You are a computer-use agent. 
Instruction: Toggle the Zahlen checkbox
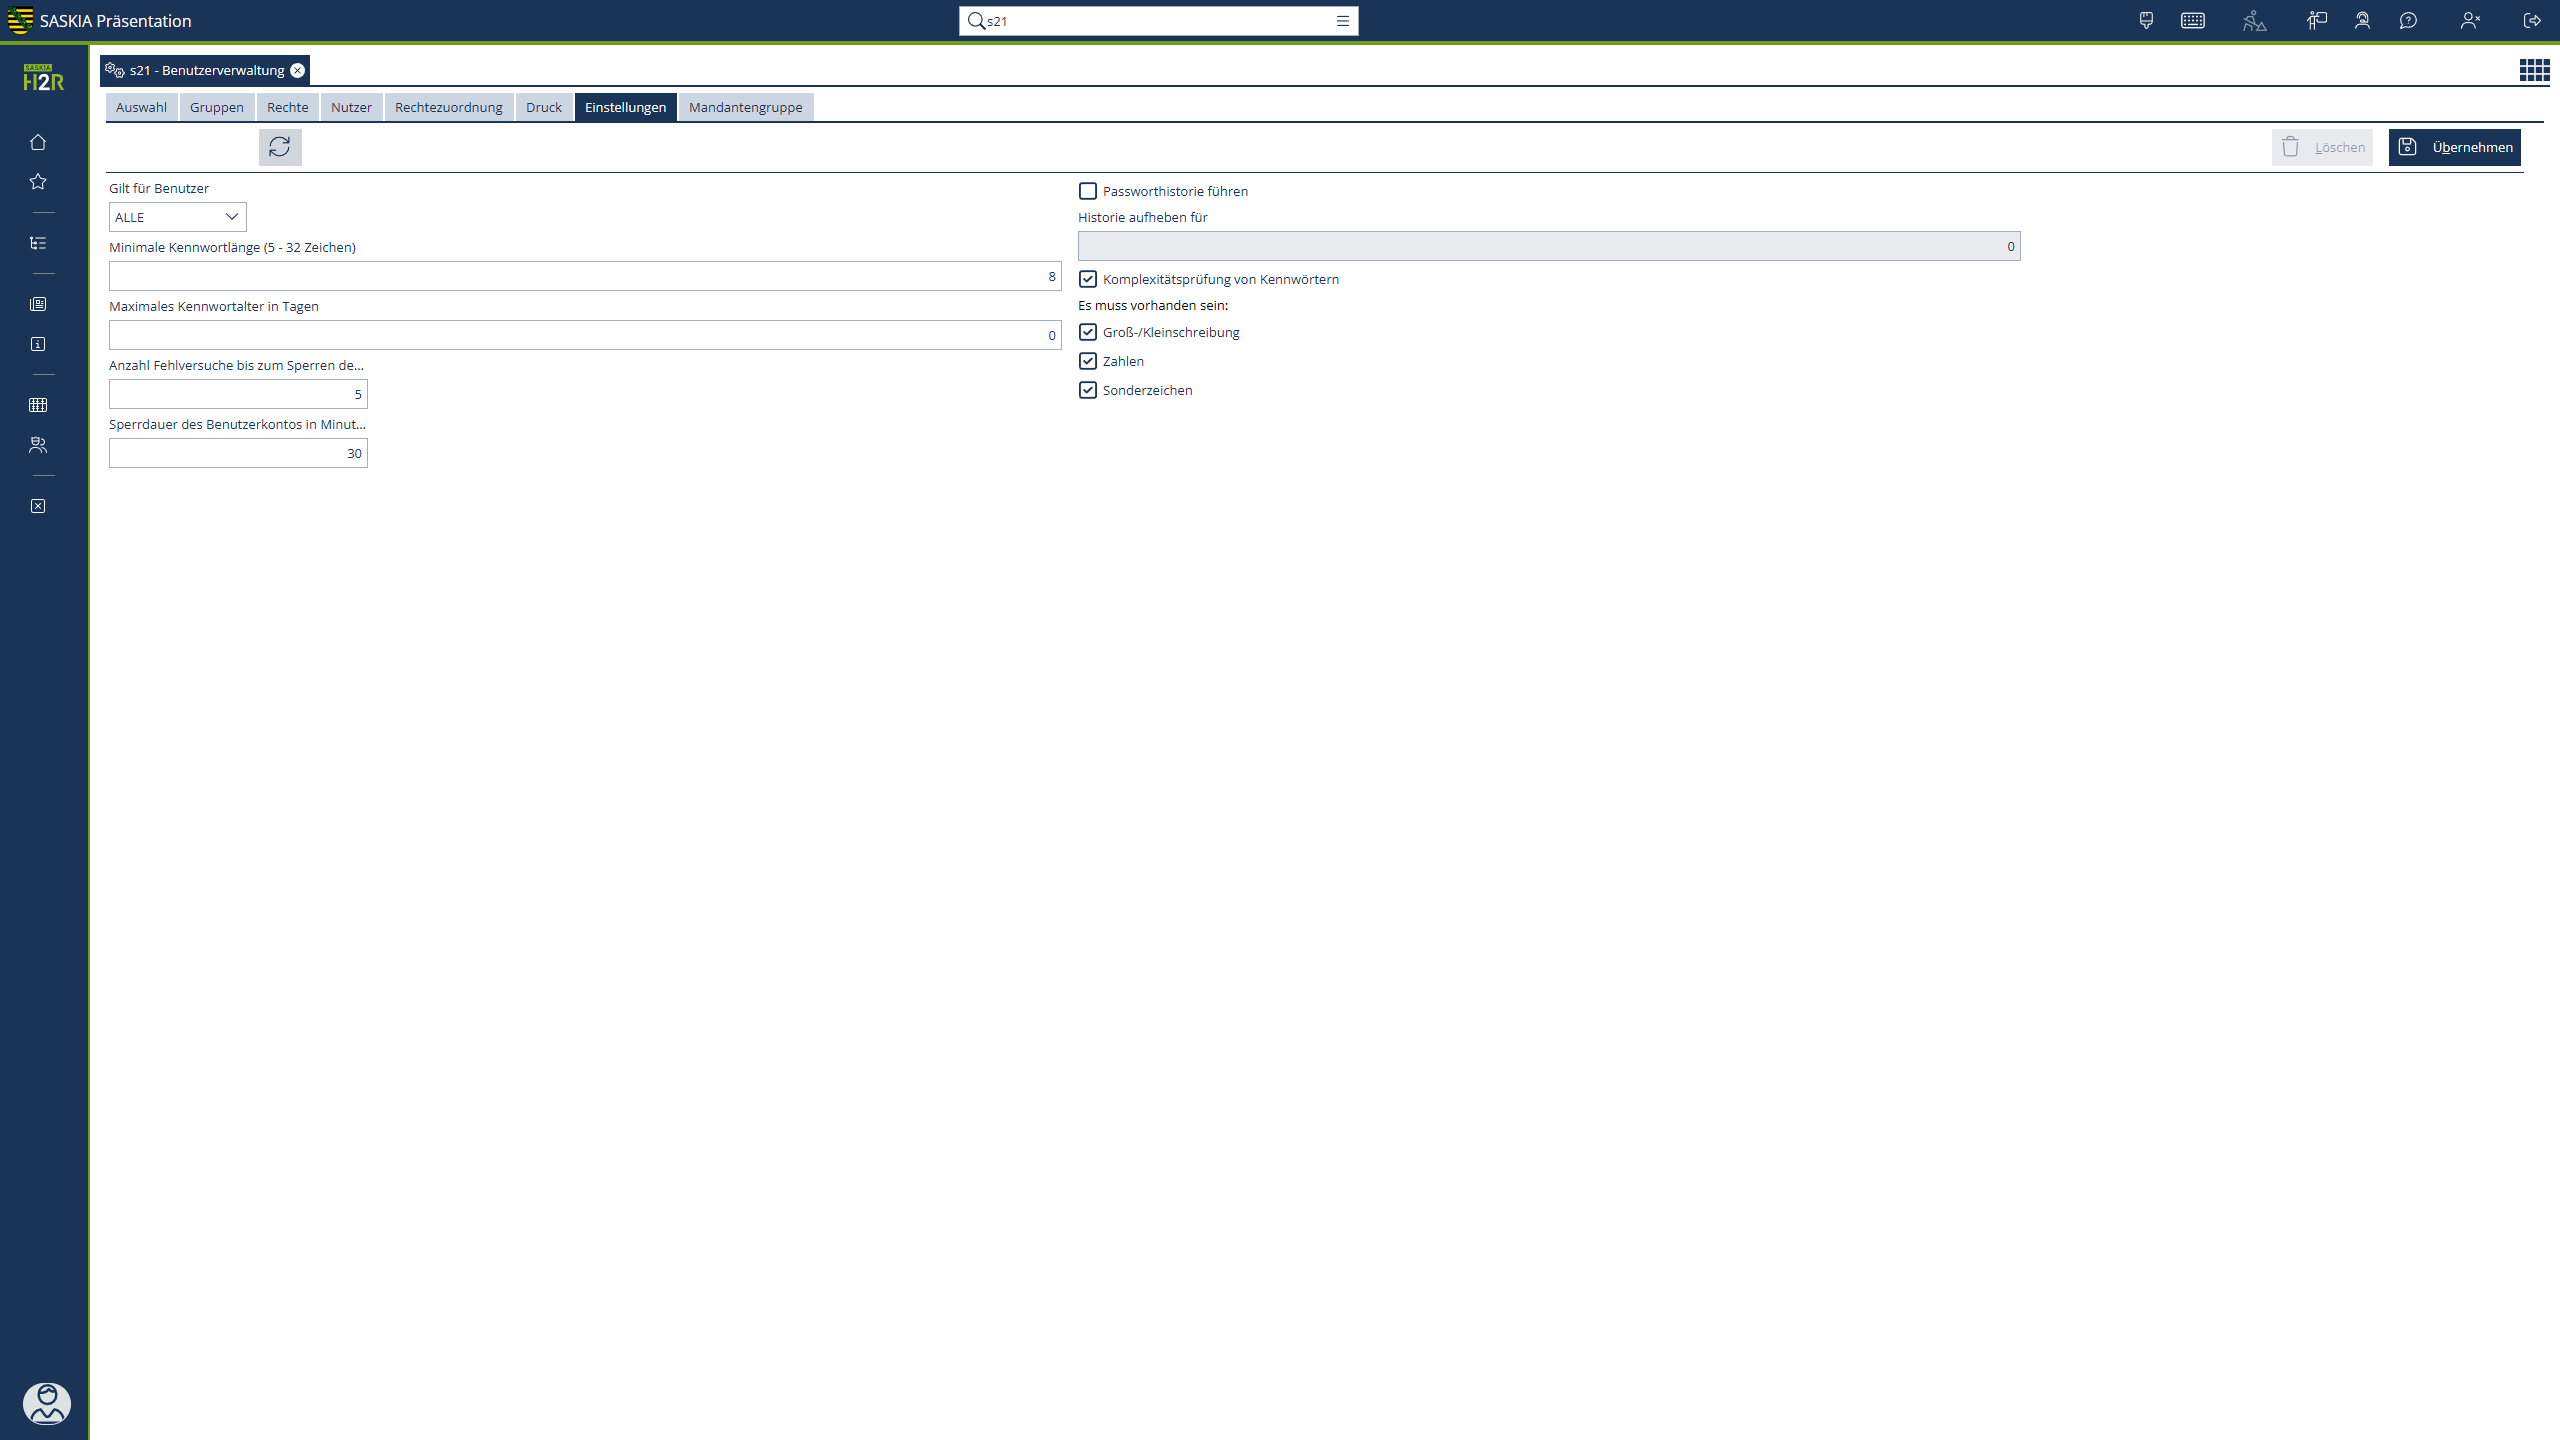tap(1088, 361)
